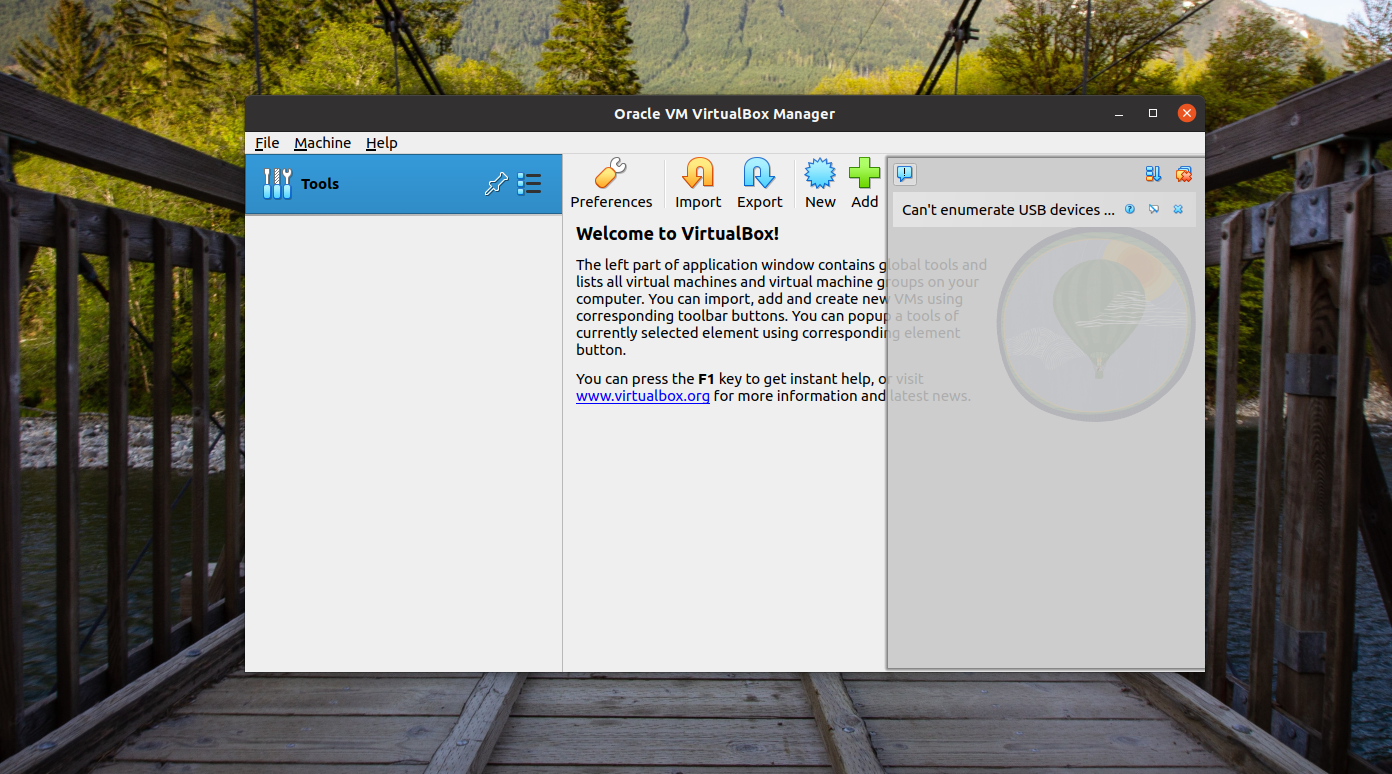
Task: Open the Help menu
Action: (381, 143)
